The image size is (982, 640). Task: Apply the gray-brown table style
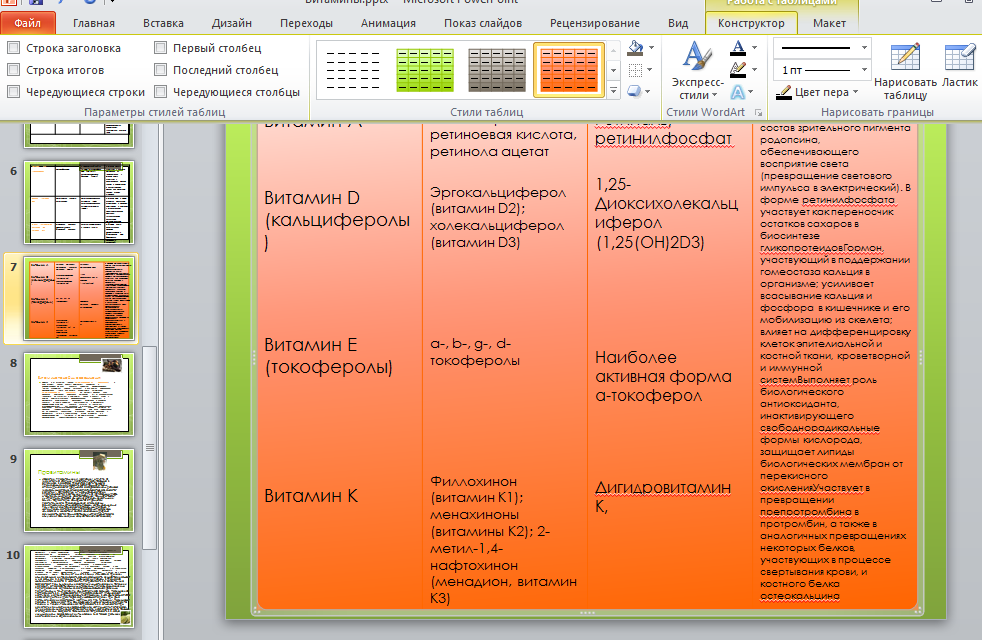pyautogui.click(x=497, y=70)
